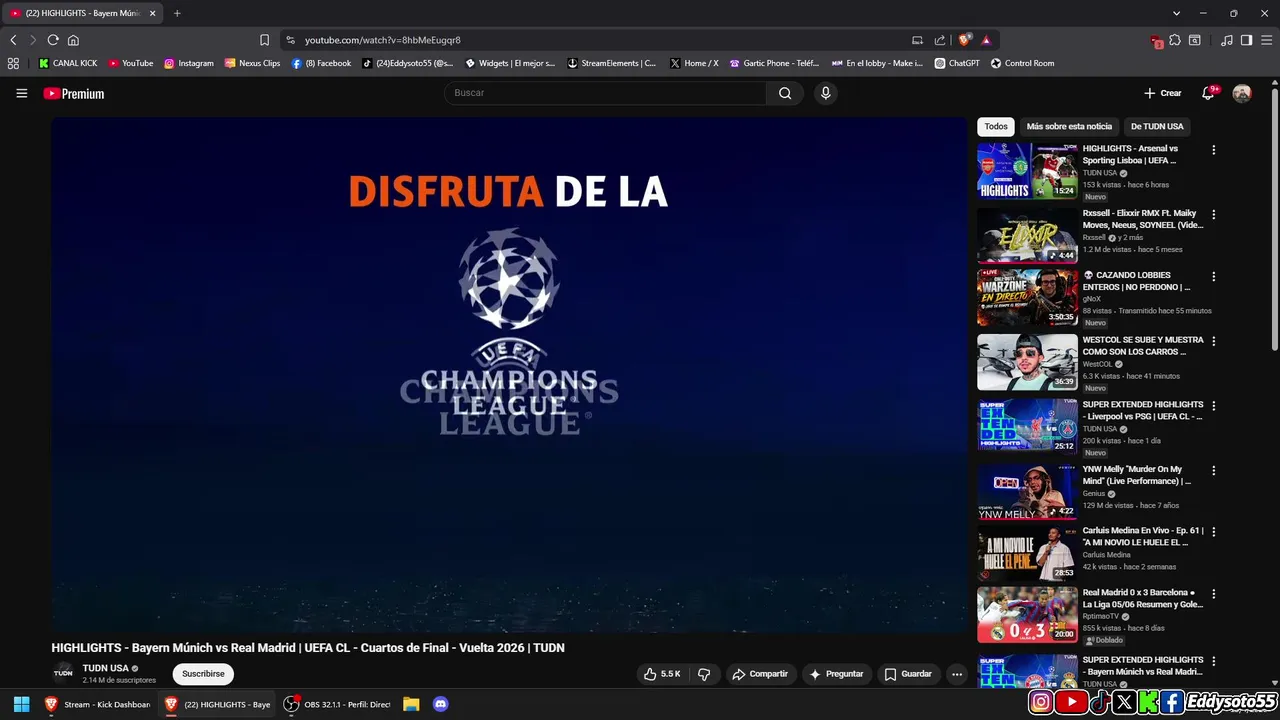1280x720 pixels.
Task: Click the address bar URL
Action: coord(383,40)
